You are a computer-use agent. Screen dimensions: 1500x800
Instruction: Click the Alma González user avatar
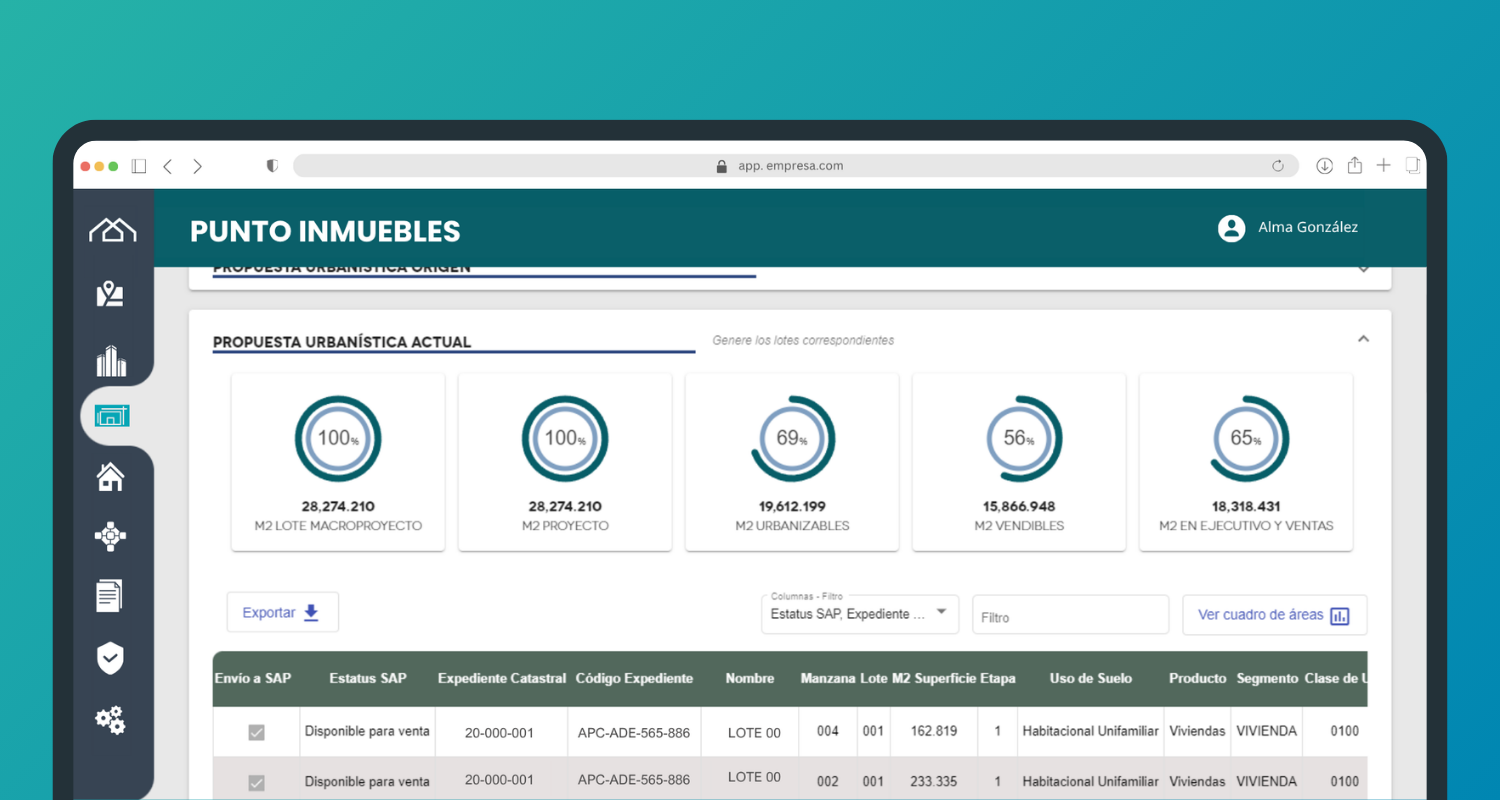[x=1231, y=228]
